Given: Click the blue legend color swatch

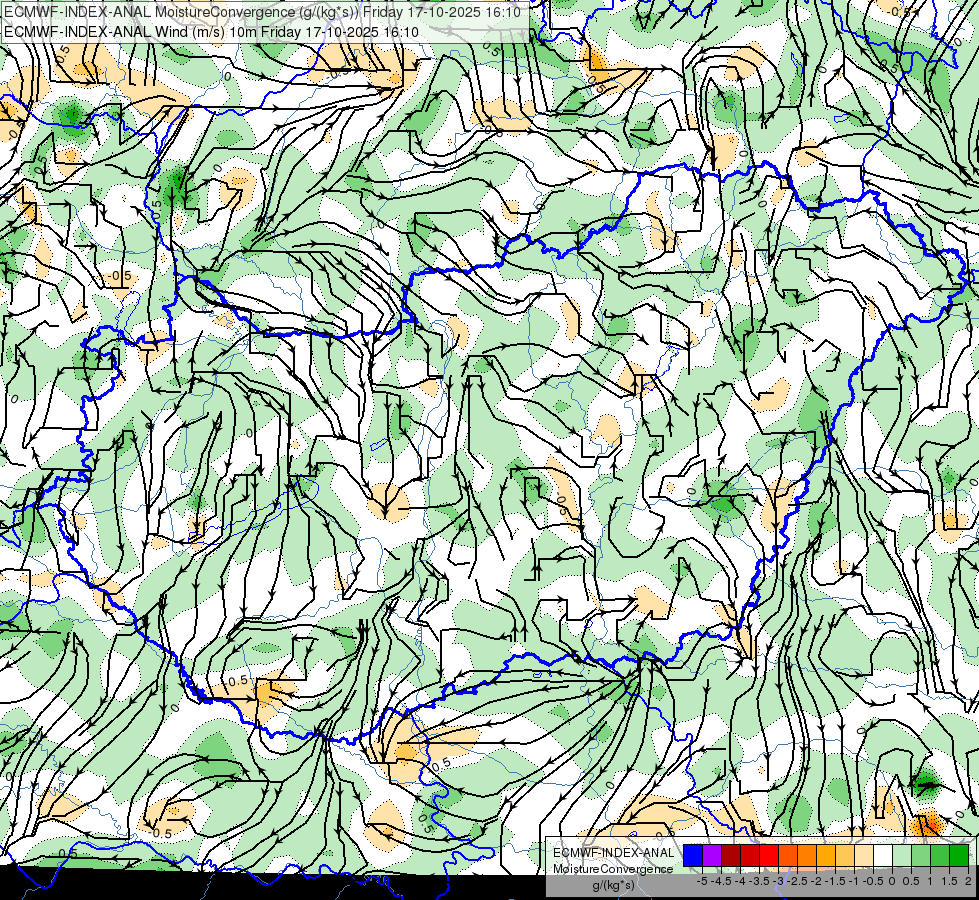Looking at the screenshot, I should click(x=693, y=855).
